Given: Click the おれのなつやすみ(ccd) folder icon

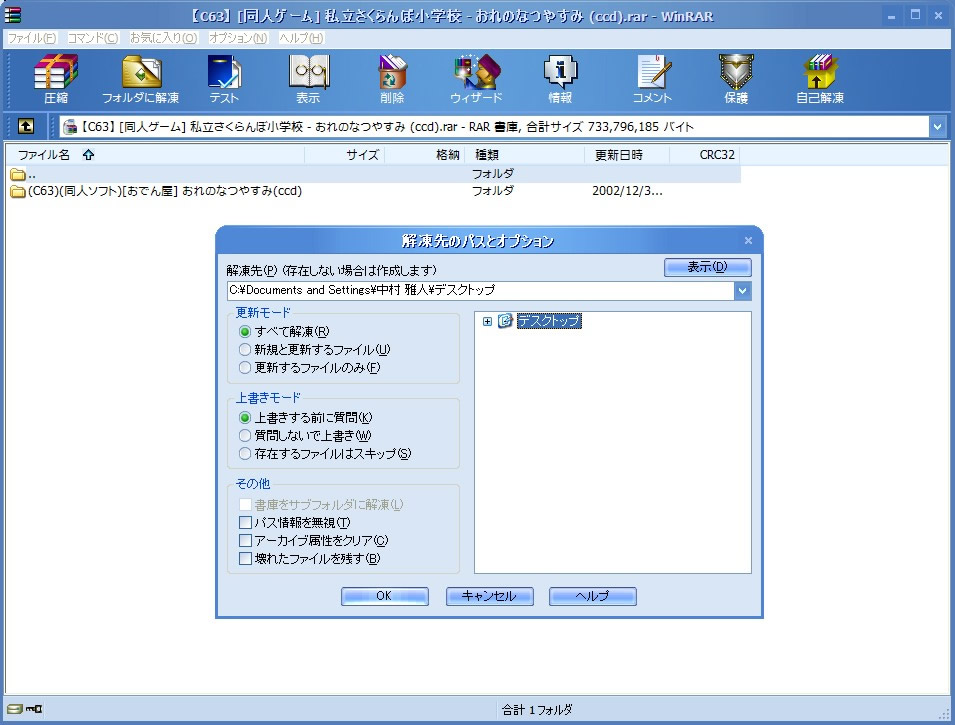Looking at the screenshot, I should pyautogui.click(x=18, y=192).
